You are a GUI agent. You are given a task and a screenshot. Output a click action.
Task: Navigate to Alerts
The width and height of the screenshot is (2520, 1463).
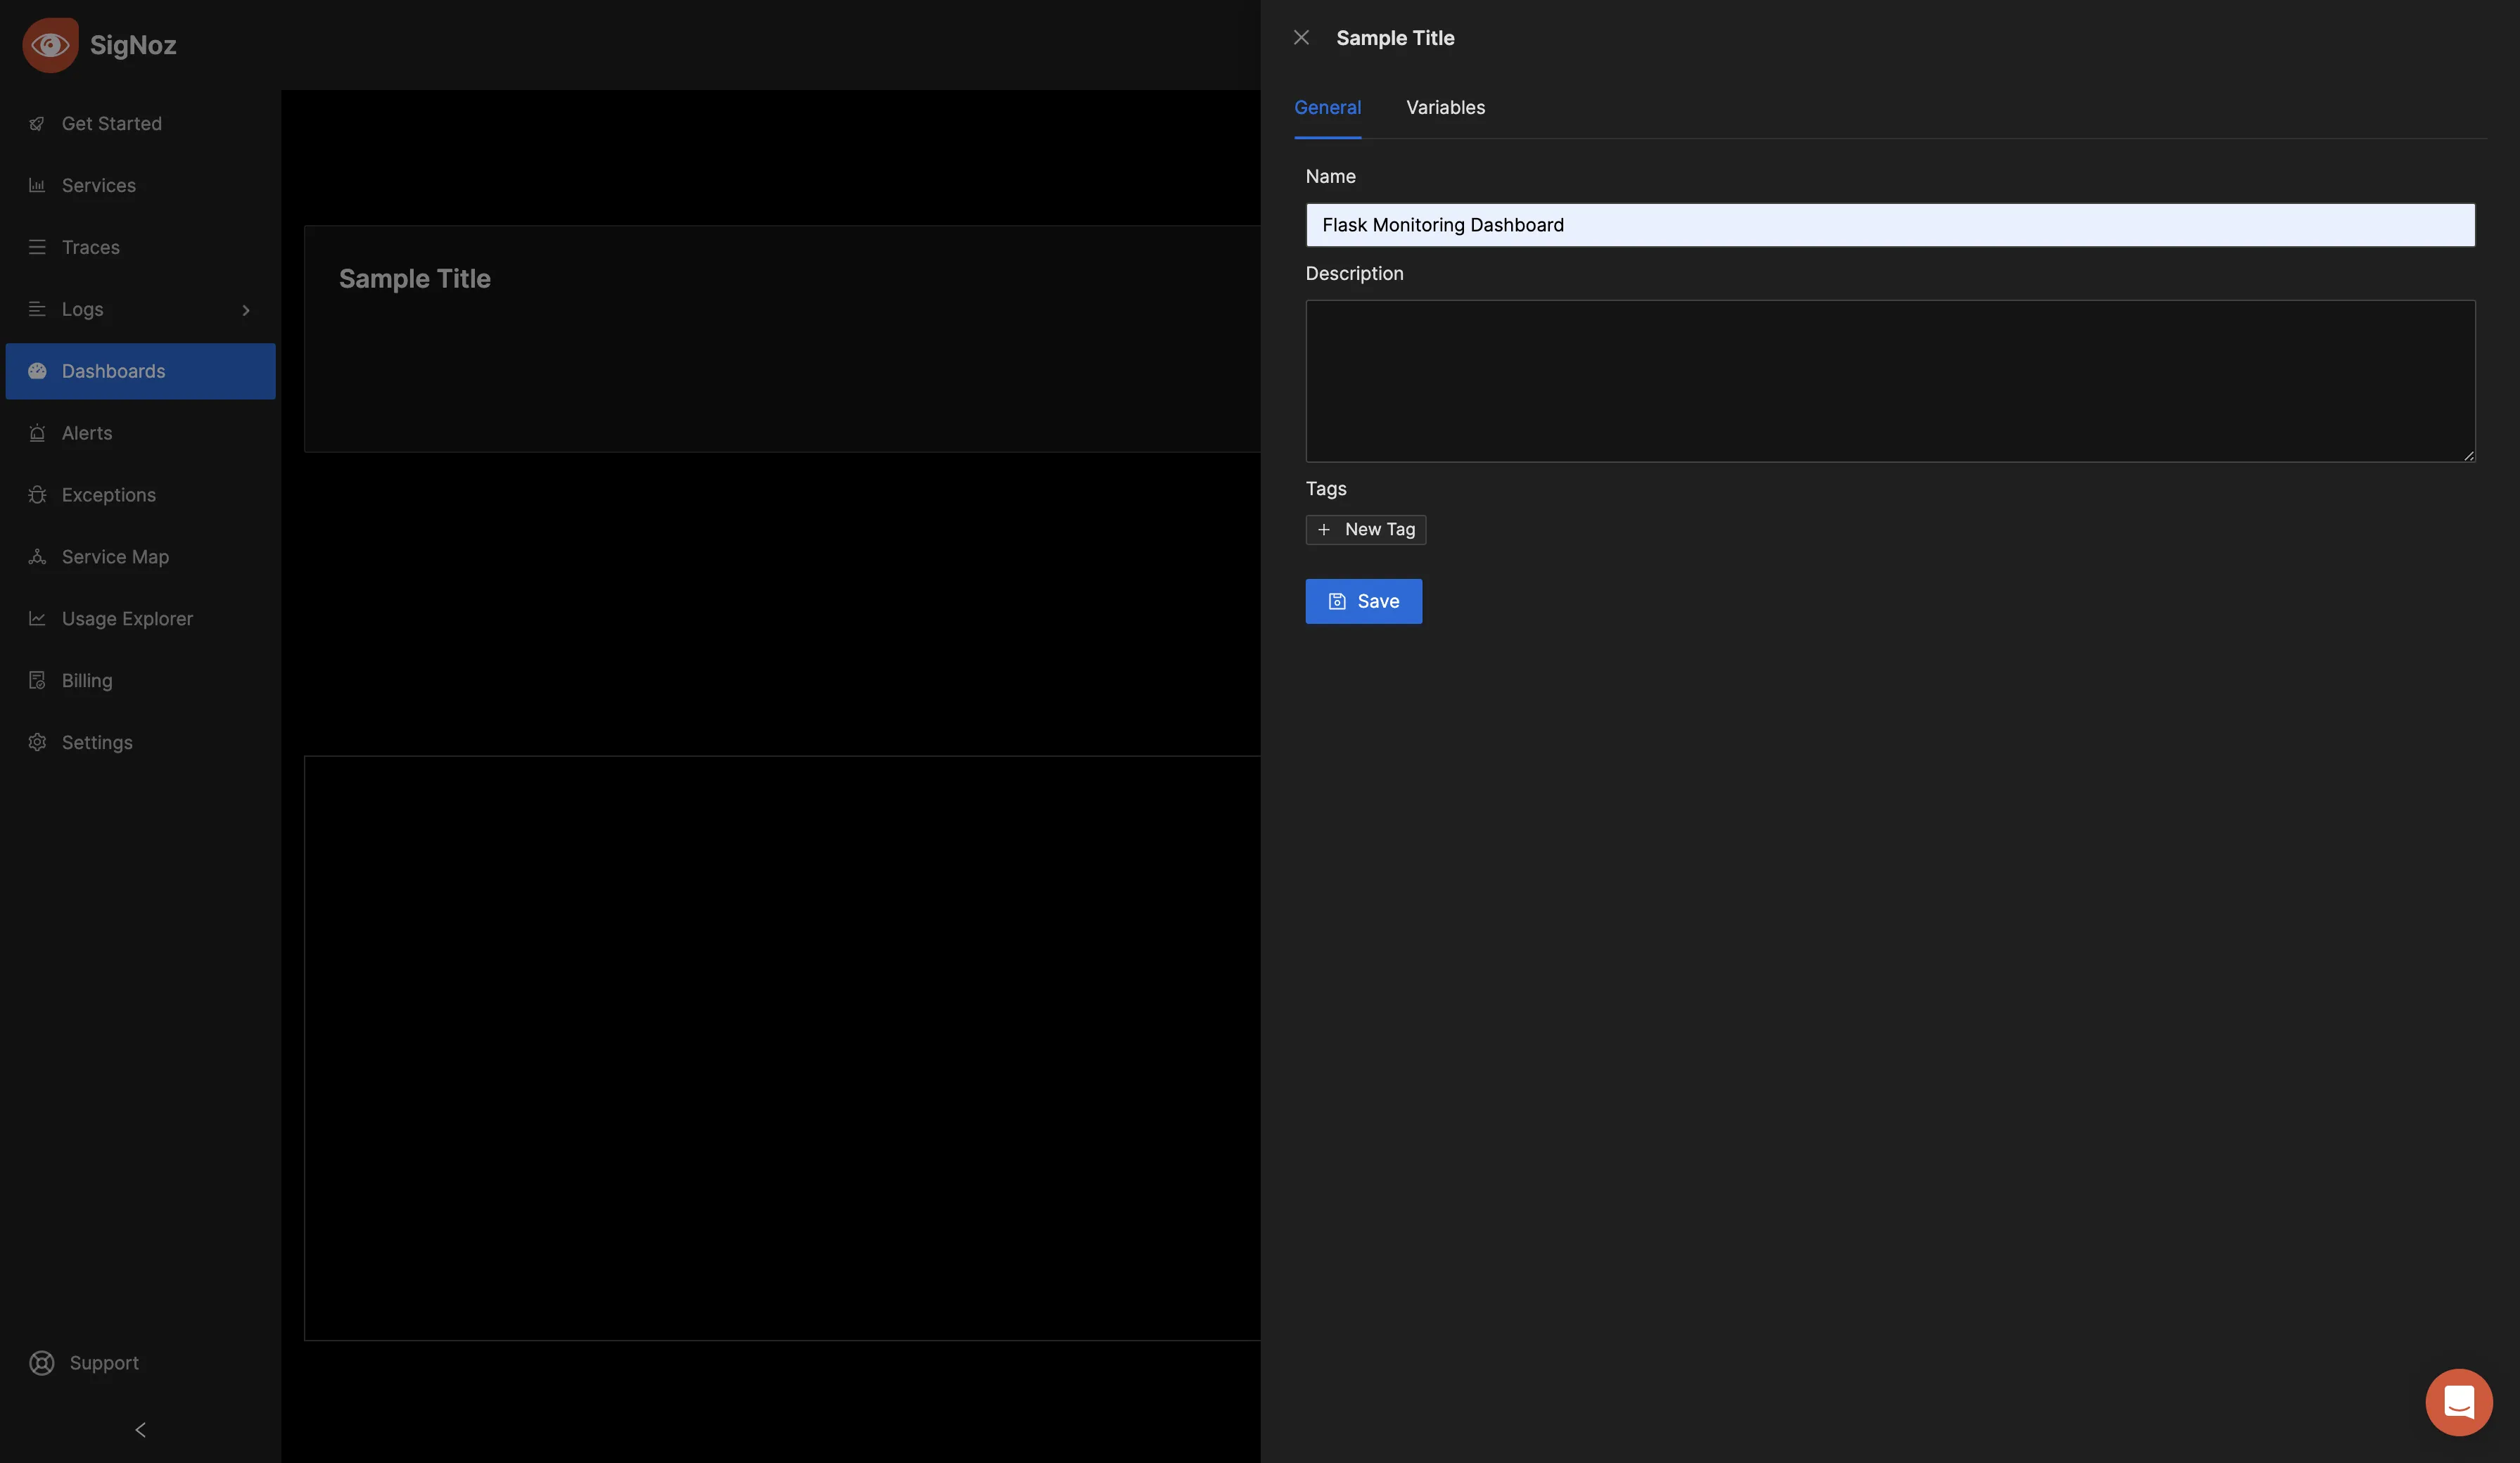(x=140, y=433)
